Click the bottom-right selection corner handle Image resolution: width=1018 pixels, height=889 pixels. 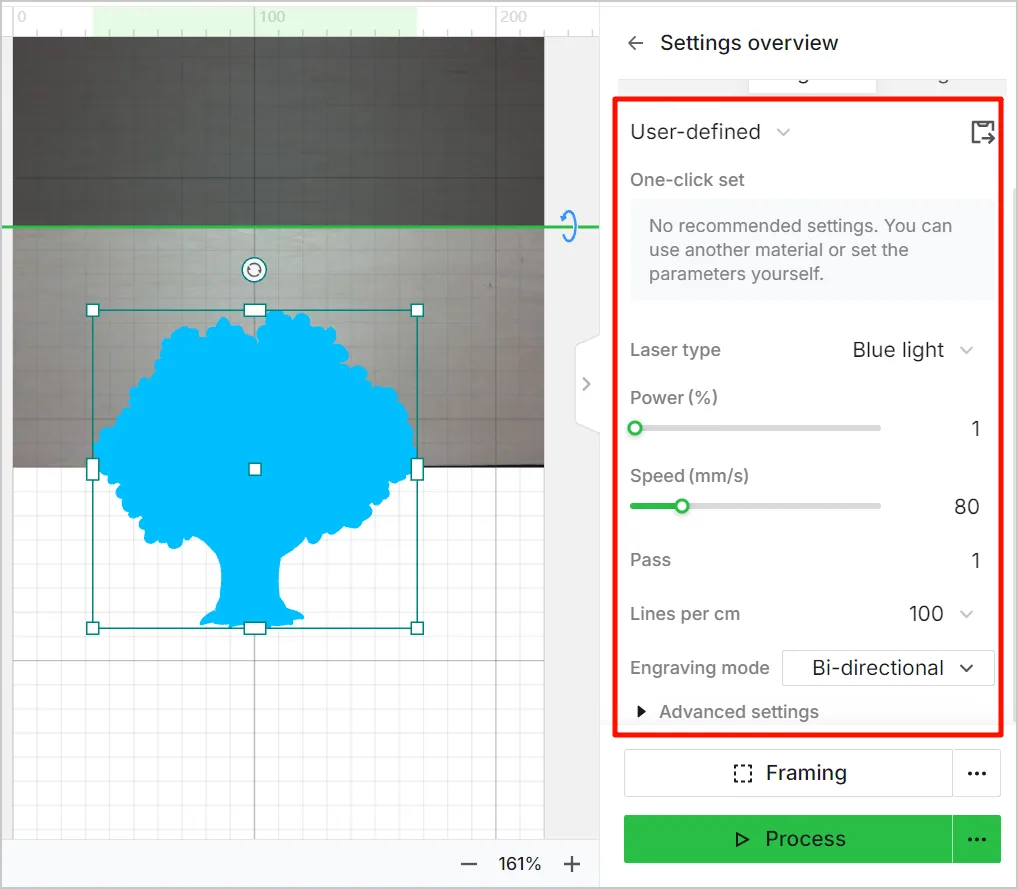(x=417, y=628)
